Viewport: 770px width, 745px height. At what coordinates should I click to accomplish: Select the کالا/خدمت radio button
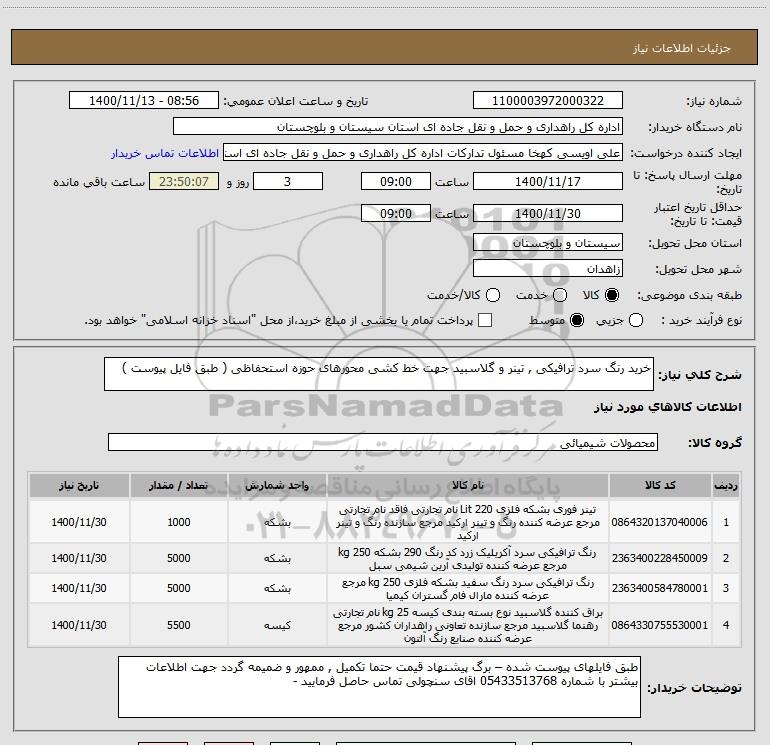[x=493, y=295]
